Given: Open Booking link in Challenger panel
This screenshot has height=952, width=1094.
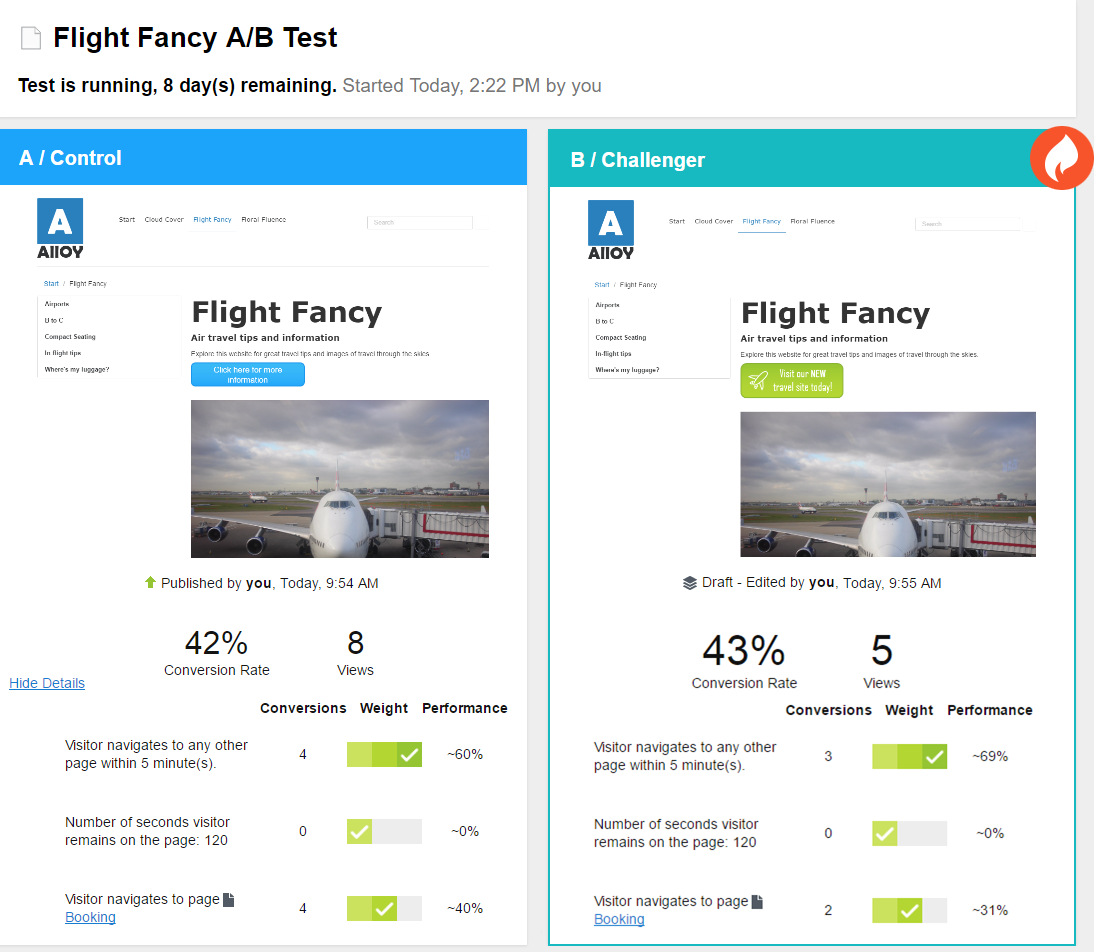Looking at the screenshot, I should (619, 919).
